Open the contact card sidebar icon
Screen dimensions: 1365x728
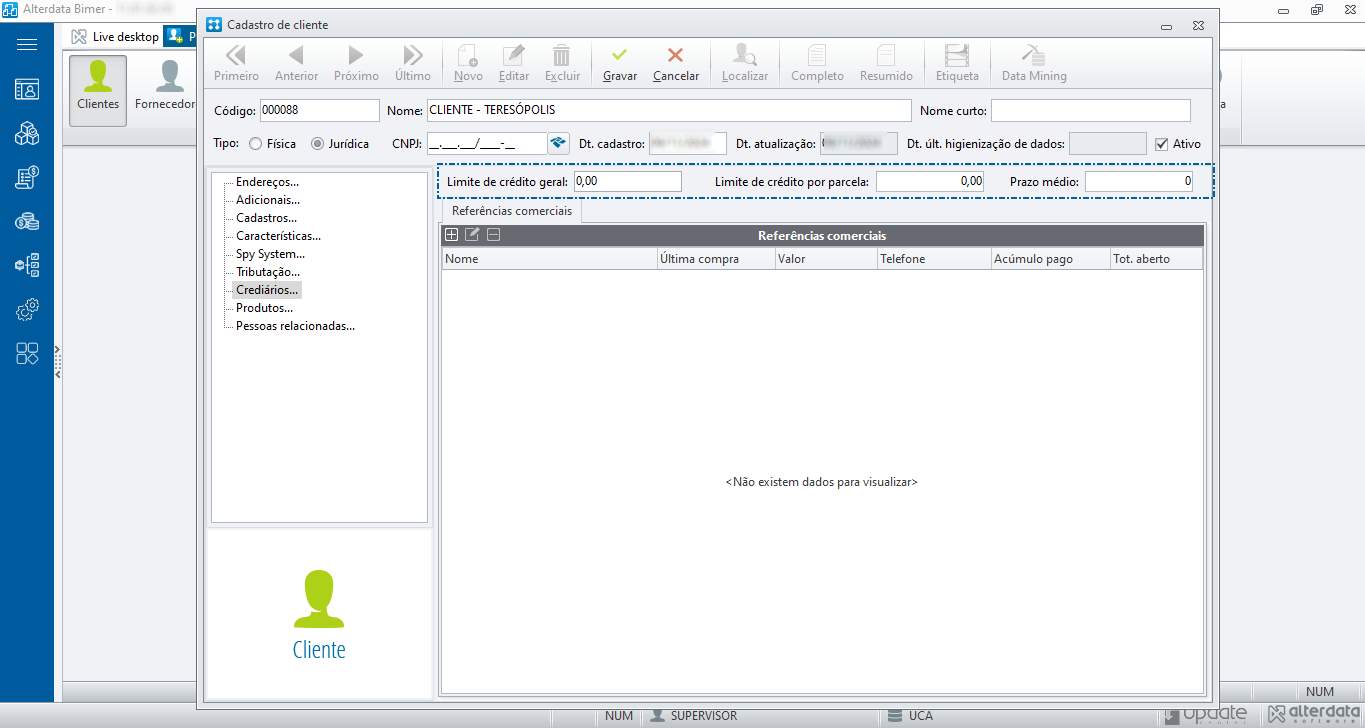pos(27,89)
